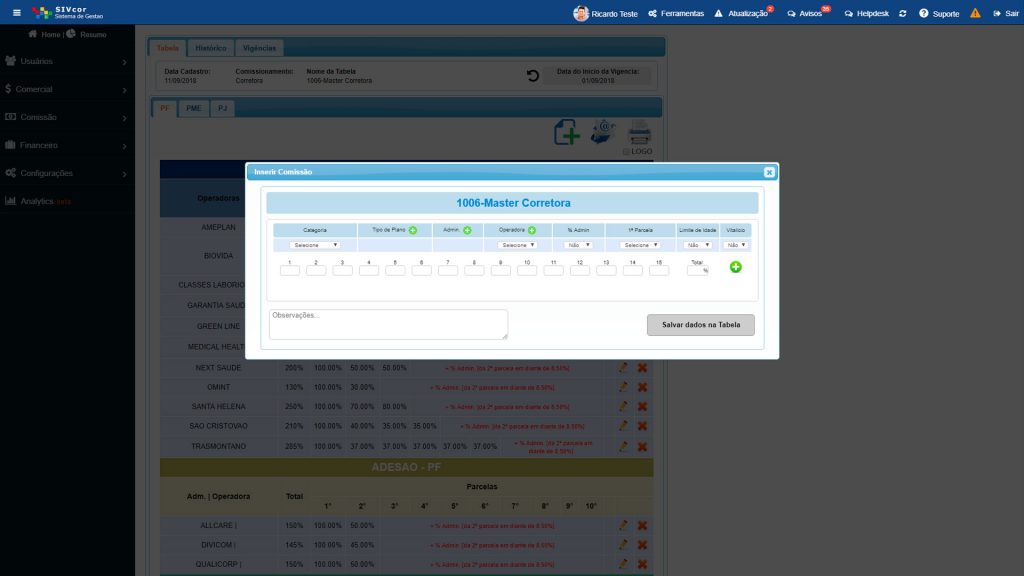Delete the SAO CRISTOVAO row

pyautogui.click(x=643, y=426)
